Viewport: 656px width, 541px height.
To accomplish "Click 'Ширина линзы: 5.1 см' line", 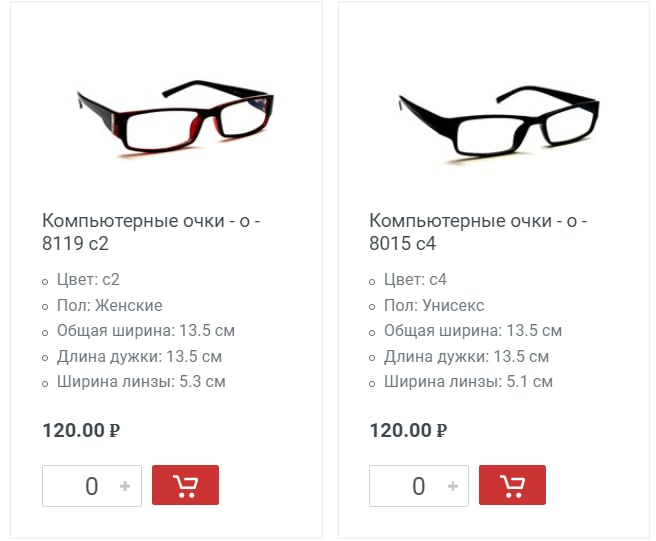I will point(468,382).
